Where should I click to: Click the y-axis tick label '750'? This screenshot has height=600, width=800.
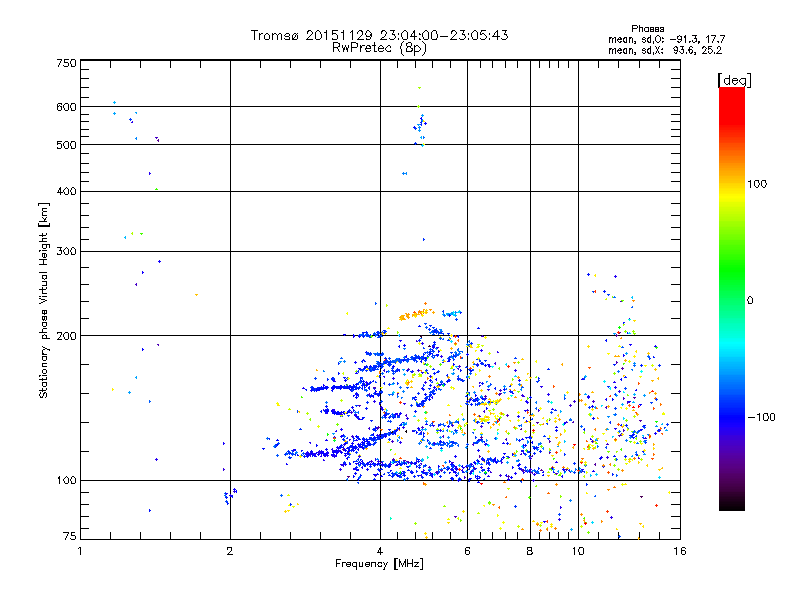[x=66, y=63]
